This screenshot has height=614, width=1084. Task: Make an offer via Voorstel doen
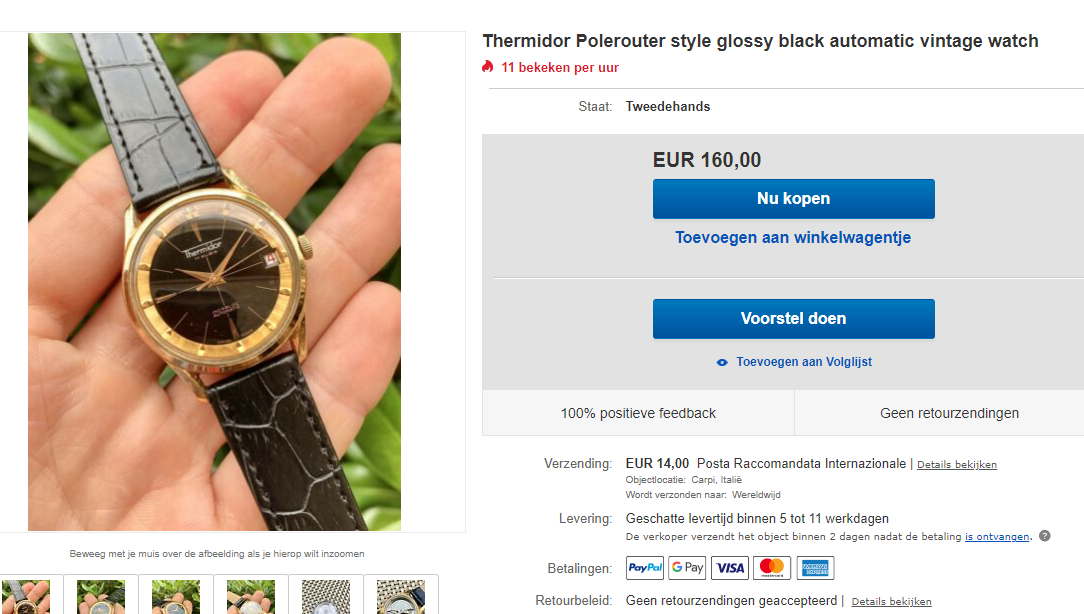coord(794,319)
